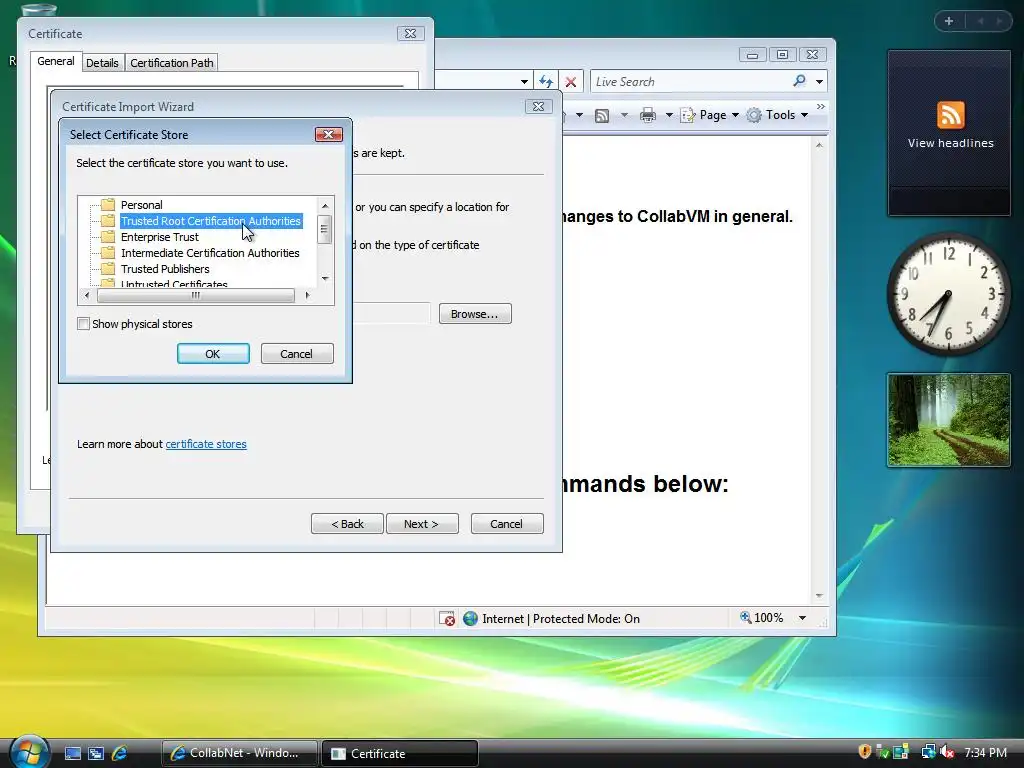
Task: Switch to the General tab
Action: (x=56, y=61)
